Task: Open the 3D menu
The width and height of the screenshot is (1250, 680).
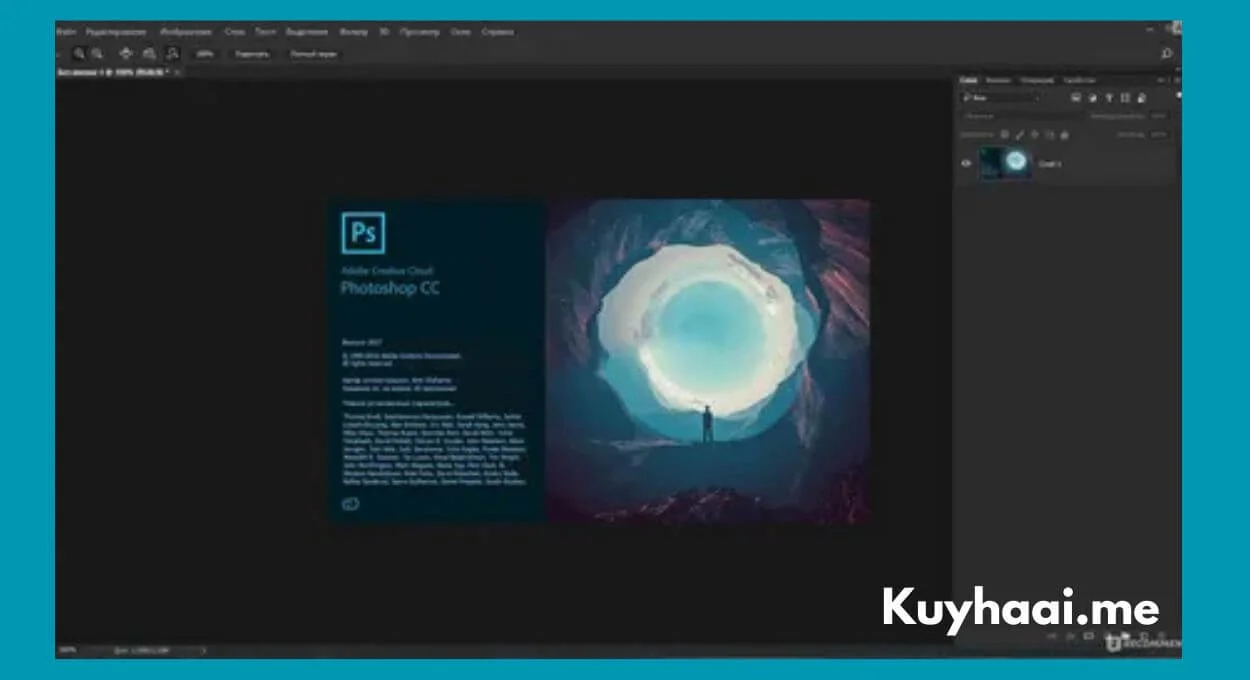Action: point(384,32)
